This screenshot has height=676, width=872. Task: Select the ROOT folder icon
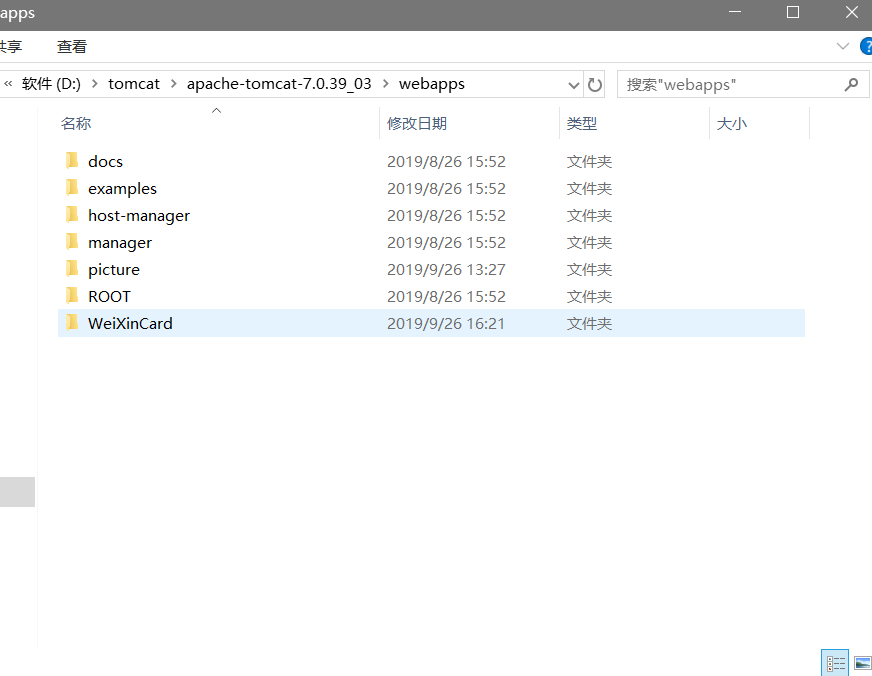point(72,296)
